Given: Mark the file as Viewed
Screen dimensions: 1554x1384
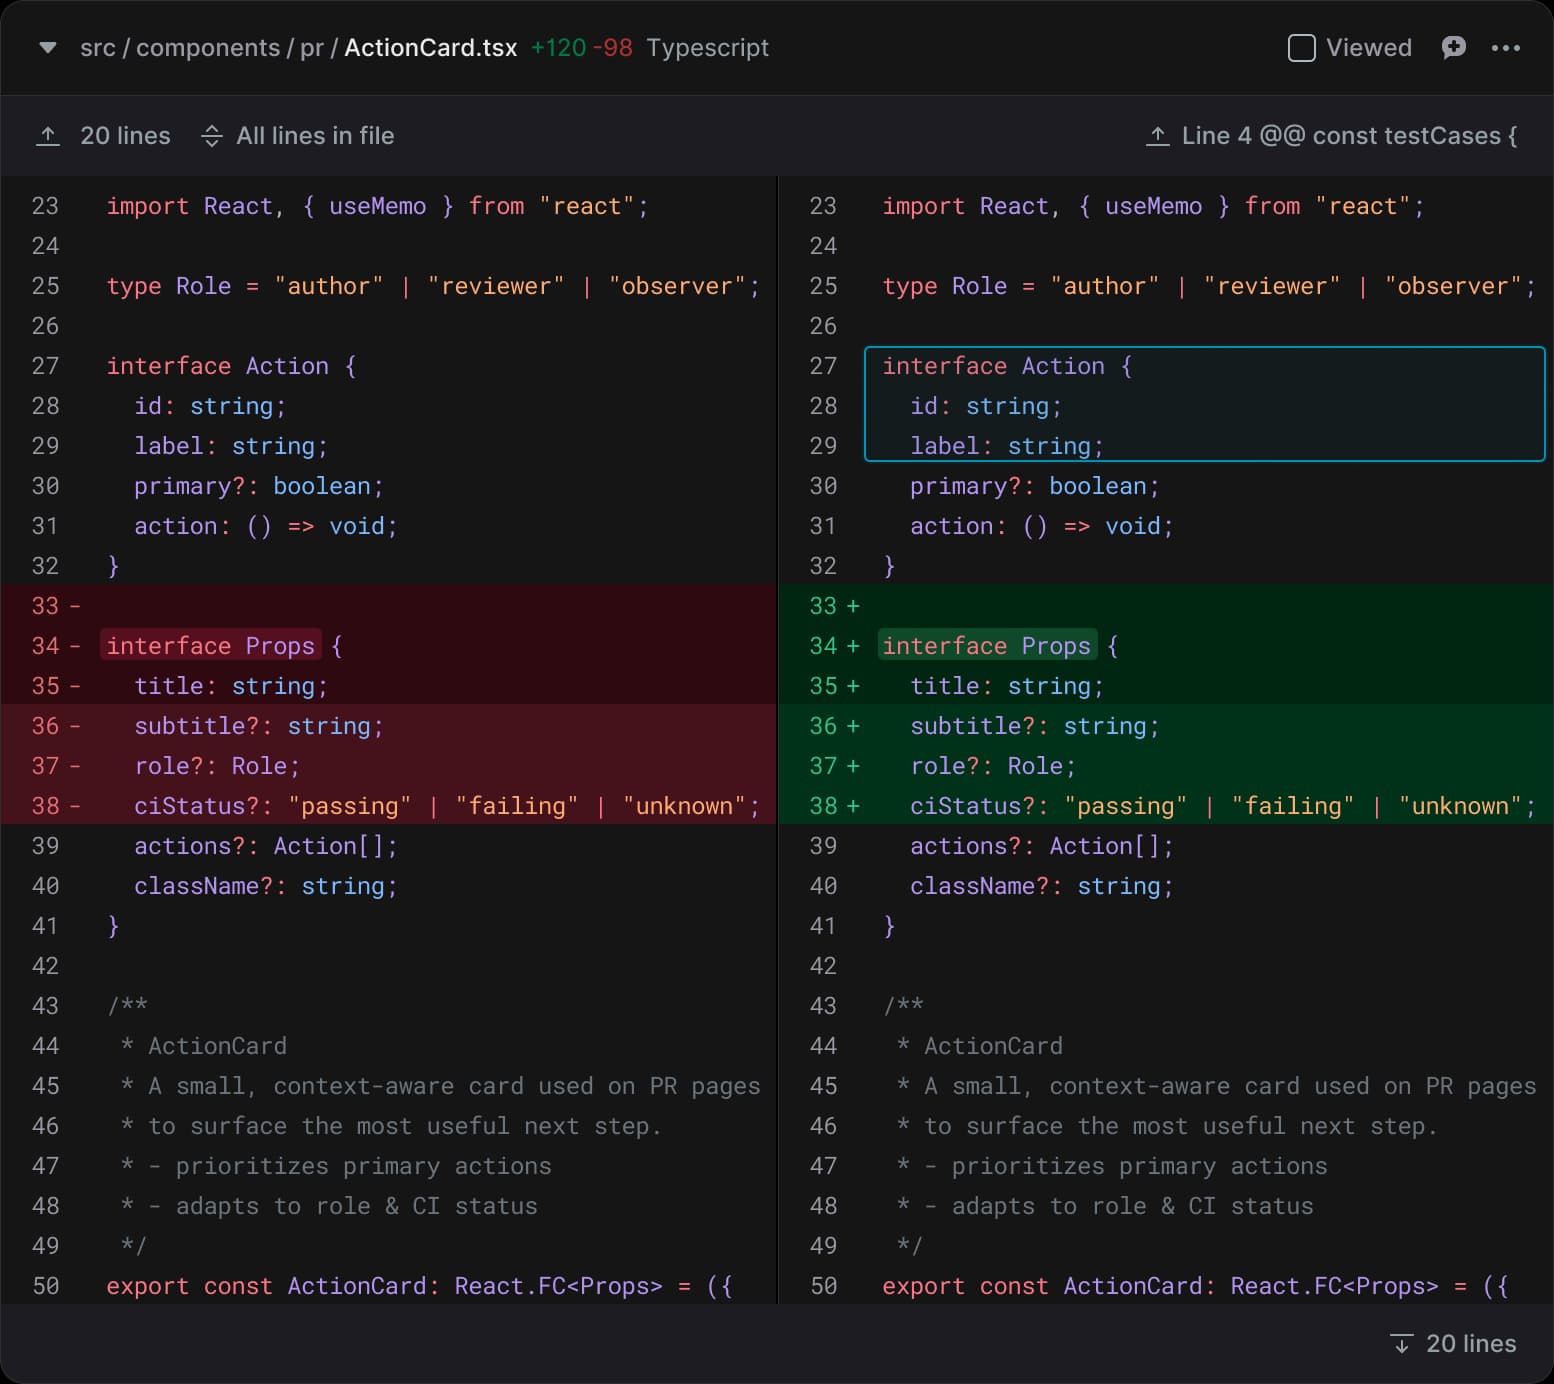Looking at the screenshot, I should 1301,48.
